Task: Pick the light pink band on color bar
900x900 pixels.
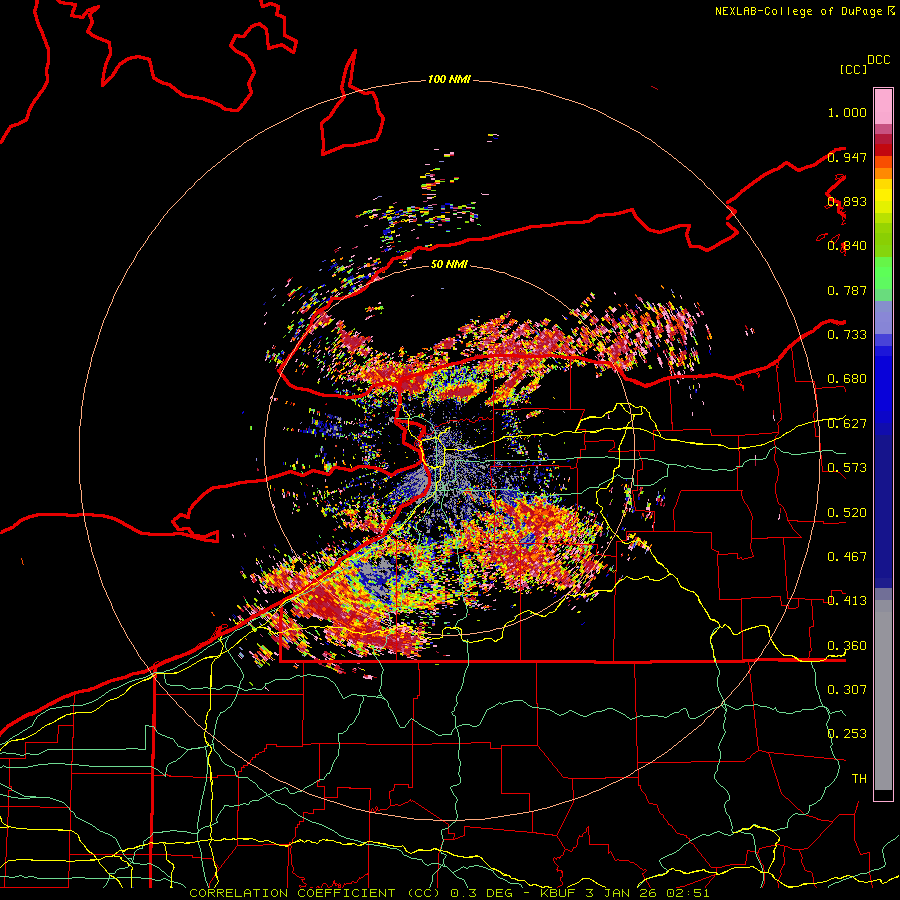Action: point(883,107)
